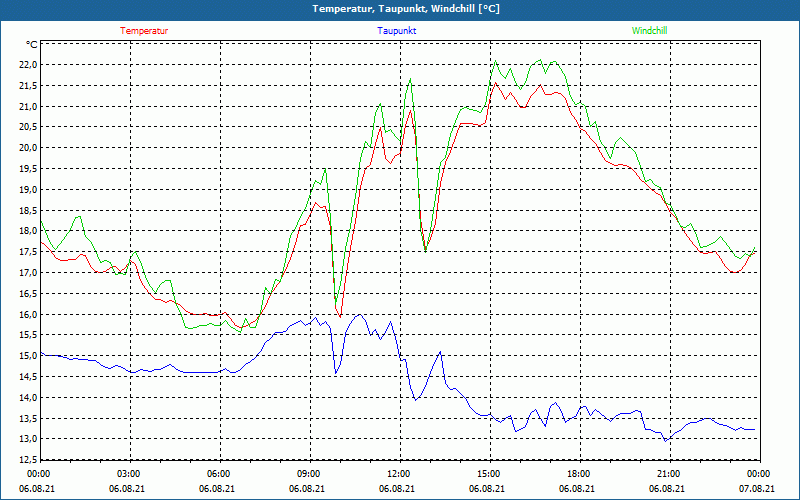Click the '06.08.21' date below '21:00'

pos(667,489)
